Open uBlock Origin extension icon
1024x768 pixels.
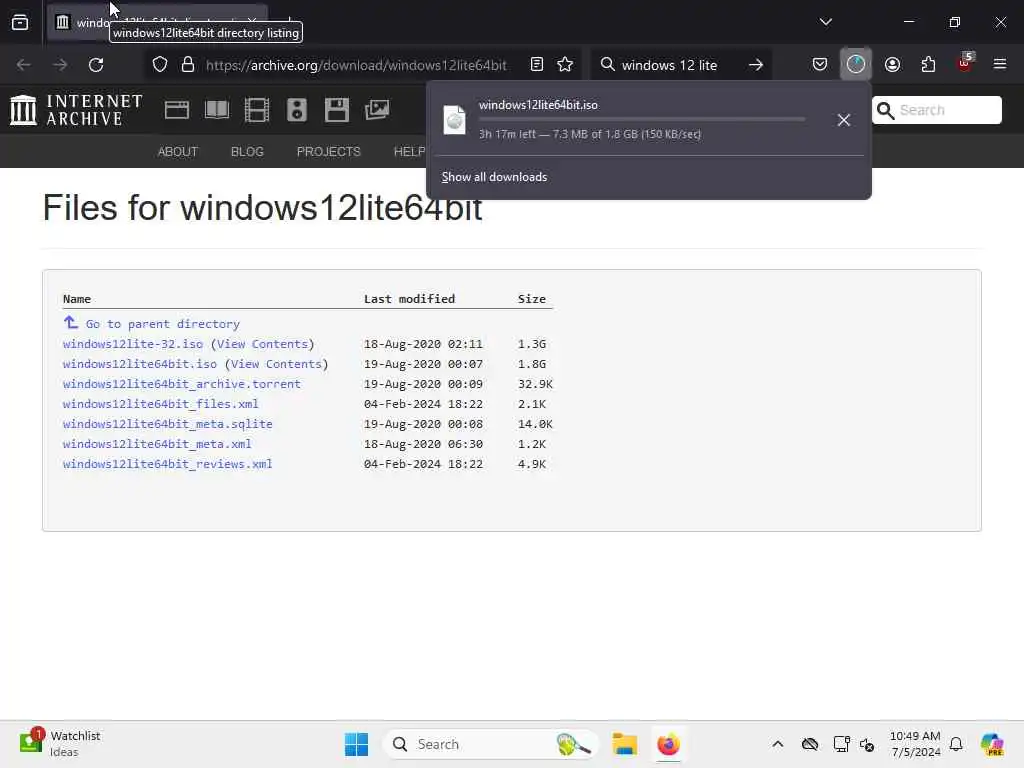pyautogui.click(x=965, y=63)
